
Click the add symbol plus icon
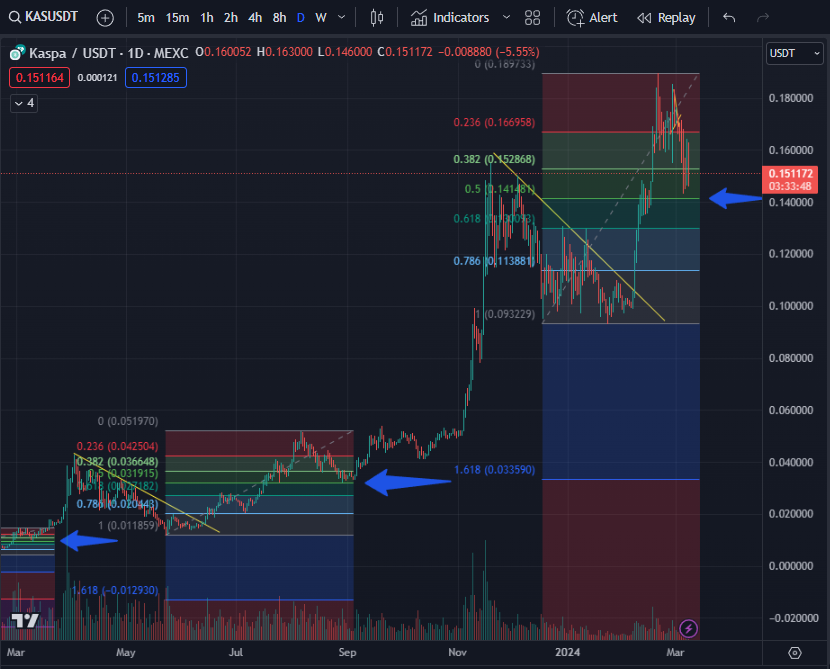click(x=105, y=18)
